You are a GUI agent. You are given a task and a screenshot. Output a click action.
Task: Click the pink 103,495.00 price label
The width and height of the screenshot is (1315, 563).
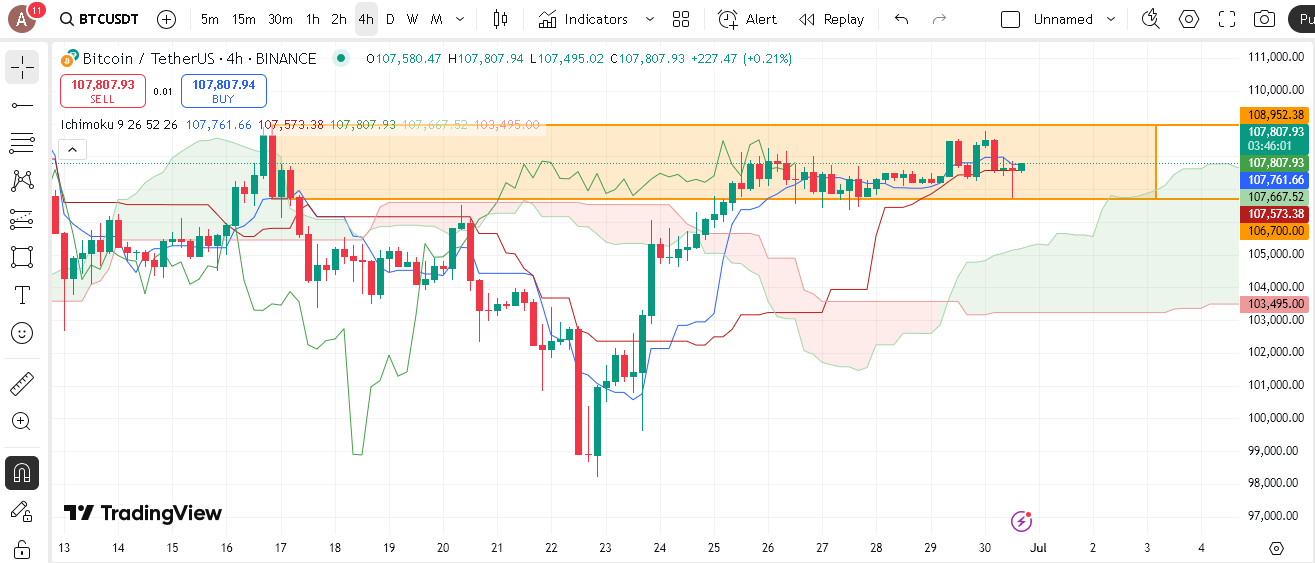point(1274,304)
